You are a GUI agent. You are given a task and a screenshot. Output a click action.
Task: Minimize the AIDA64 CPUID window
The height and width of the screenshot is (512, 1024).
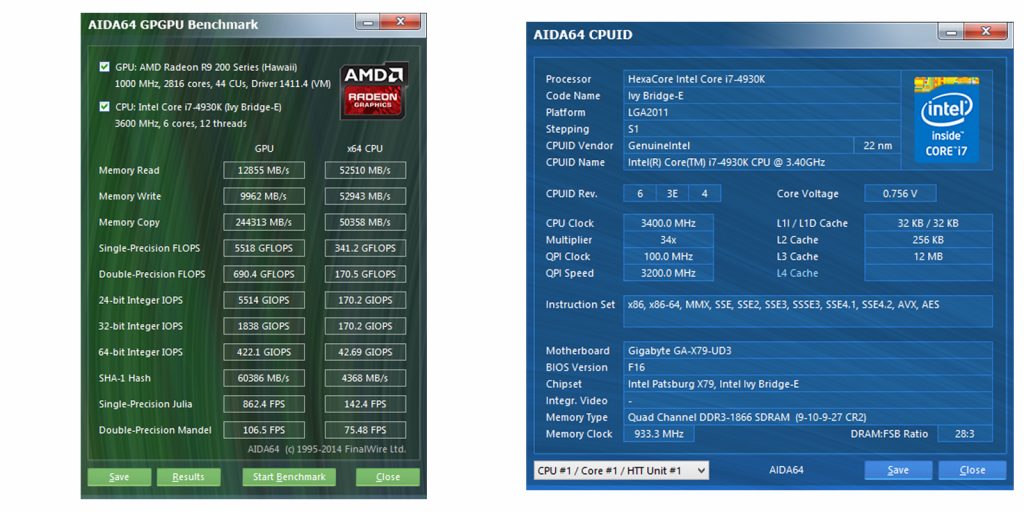(950, 32)
